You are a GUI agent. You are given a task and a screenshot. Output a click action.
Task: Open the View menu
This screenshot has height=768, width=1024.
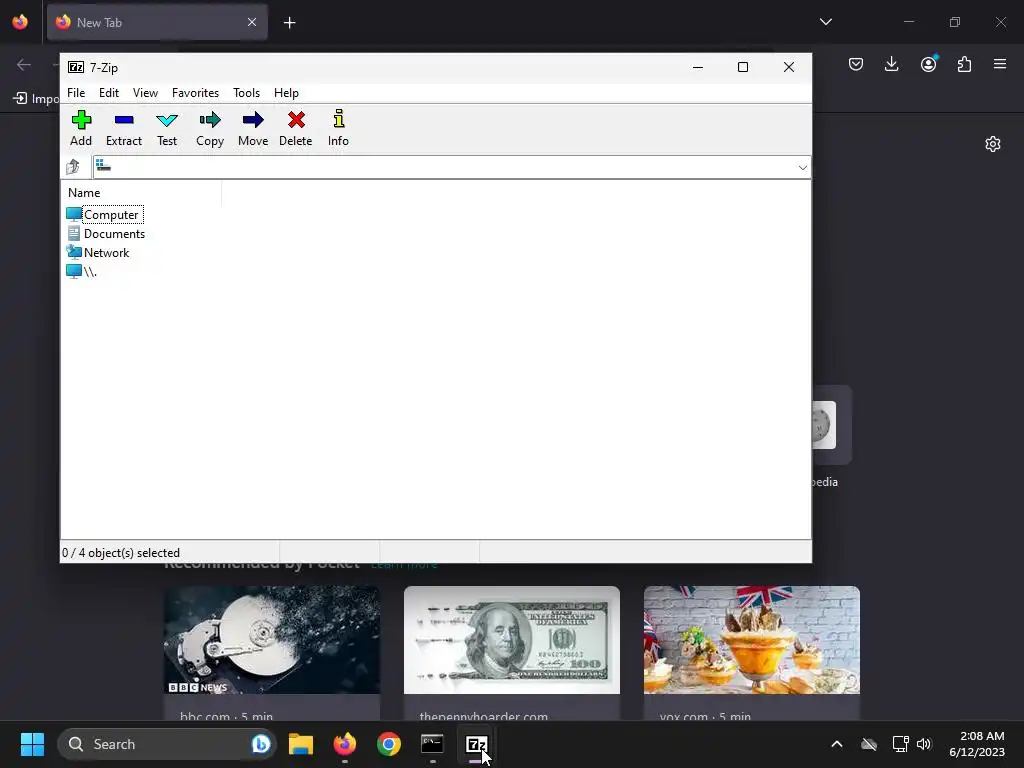coord(145,93)
